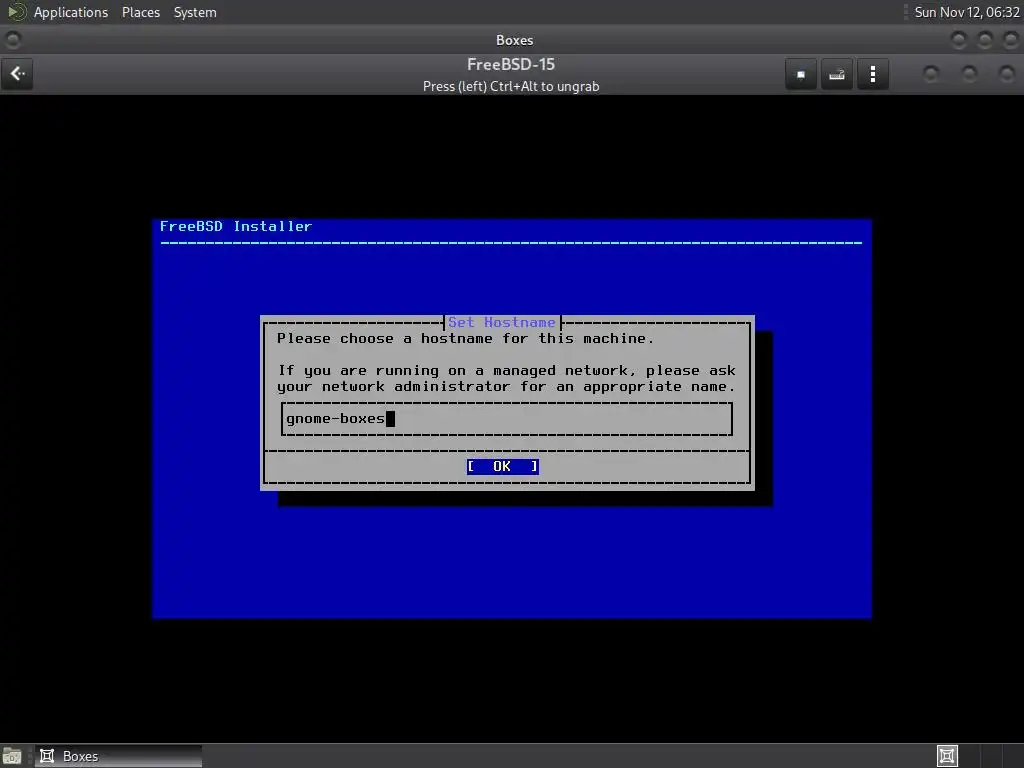Open the send keyboard shortcuts button
This screenshot has height=768, width=1024.
837,74
